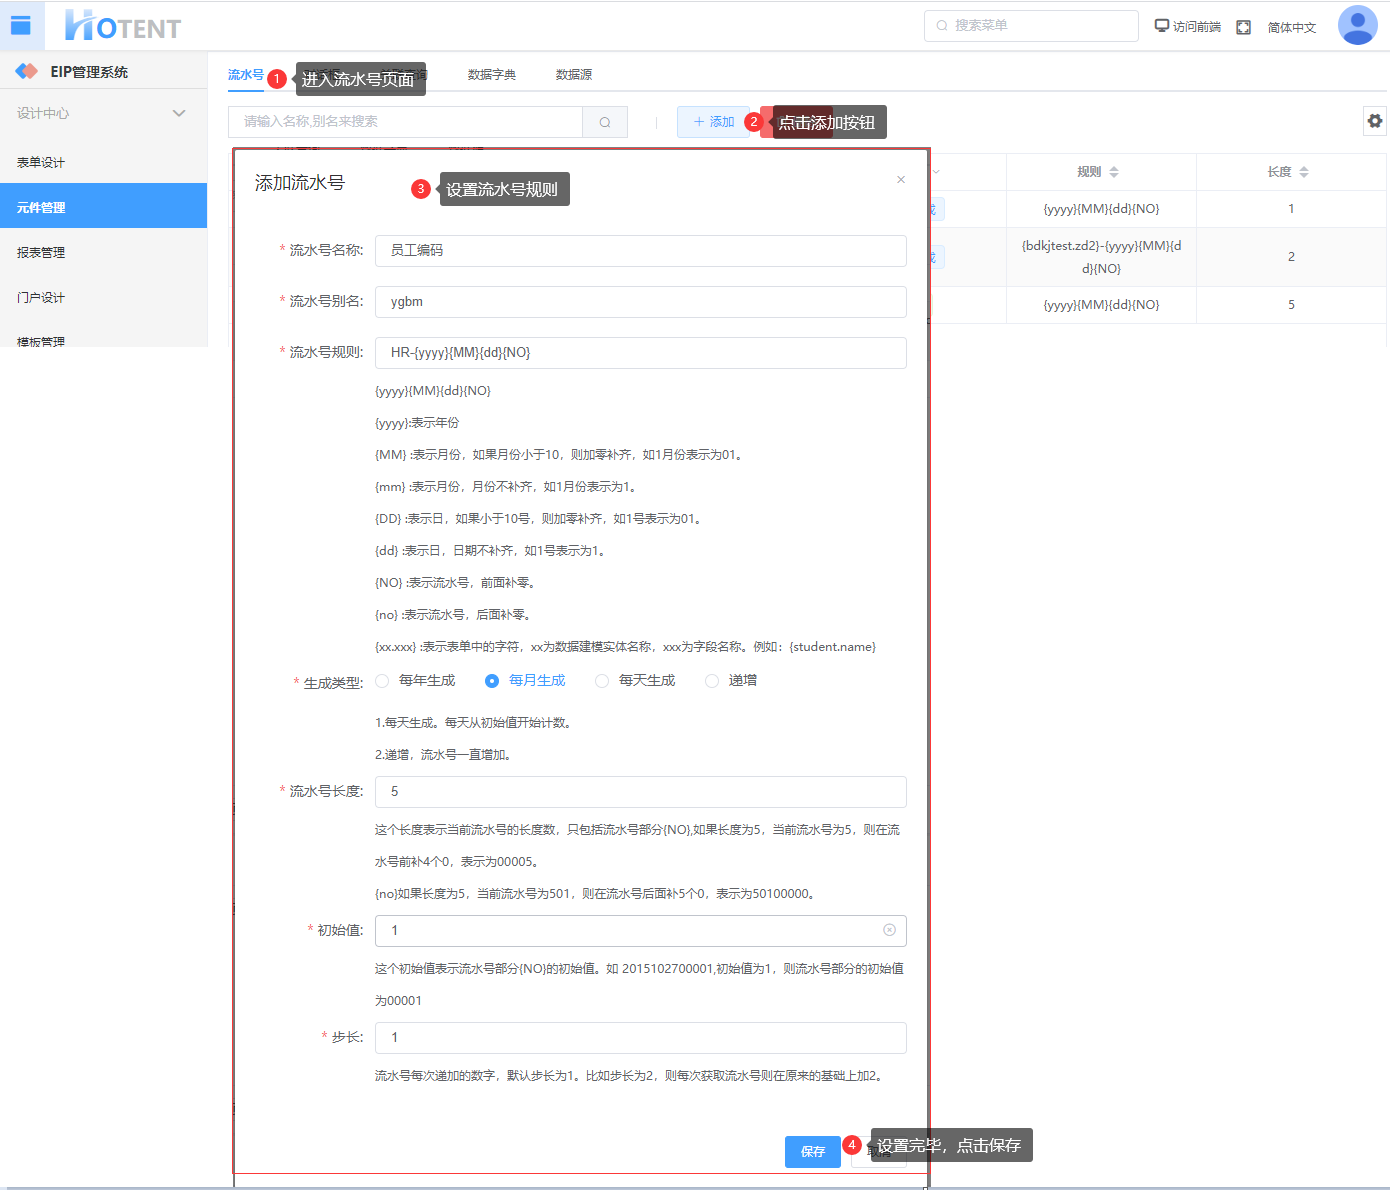
Task: Click the 添加流水号 dialog title
Action: (300, 183)
